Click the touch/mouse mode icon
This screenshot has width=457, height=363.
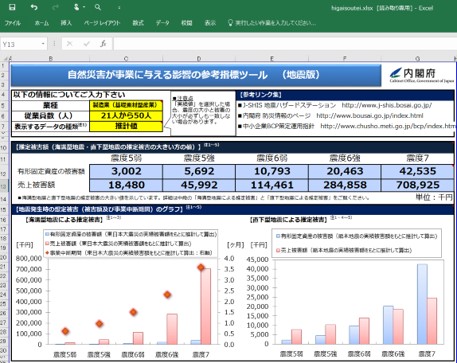point(77,7)
